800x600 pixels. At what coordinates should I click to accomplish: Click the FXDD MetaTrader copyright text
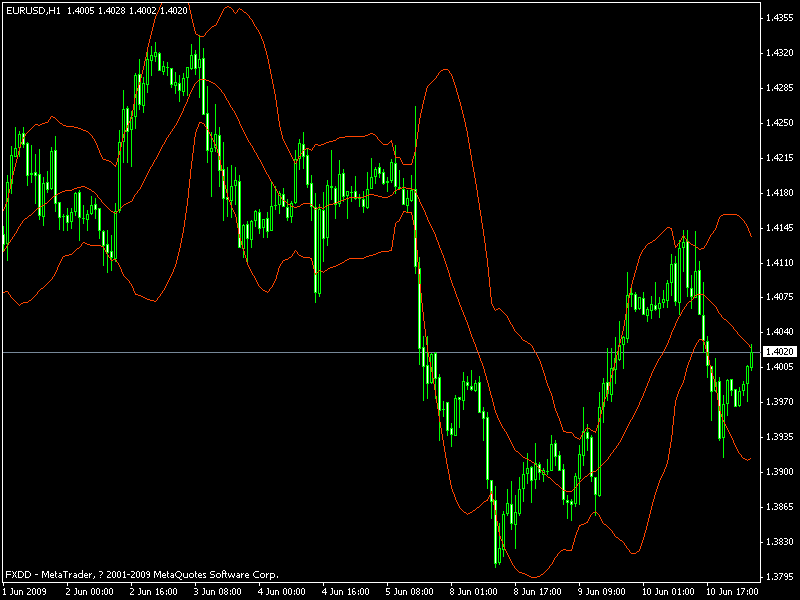tap(142, 575)
